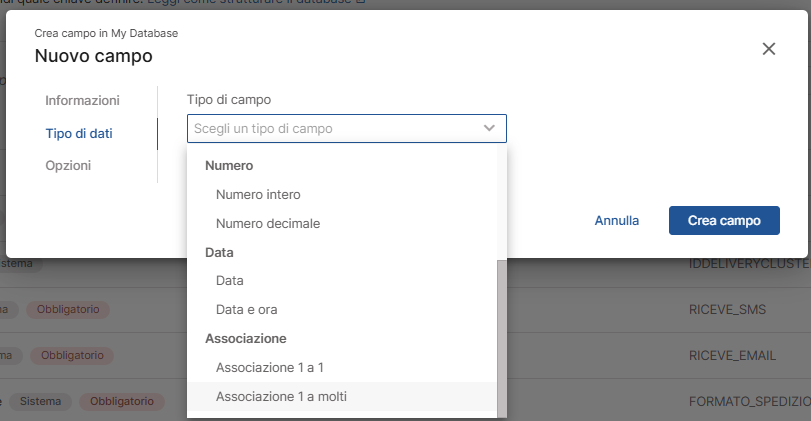Pick the Data option above Data e ora
Screen dimensions: 811x421
(230, 281)
